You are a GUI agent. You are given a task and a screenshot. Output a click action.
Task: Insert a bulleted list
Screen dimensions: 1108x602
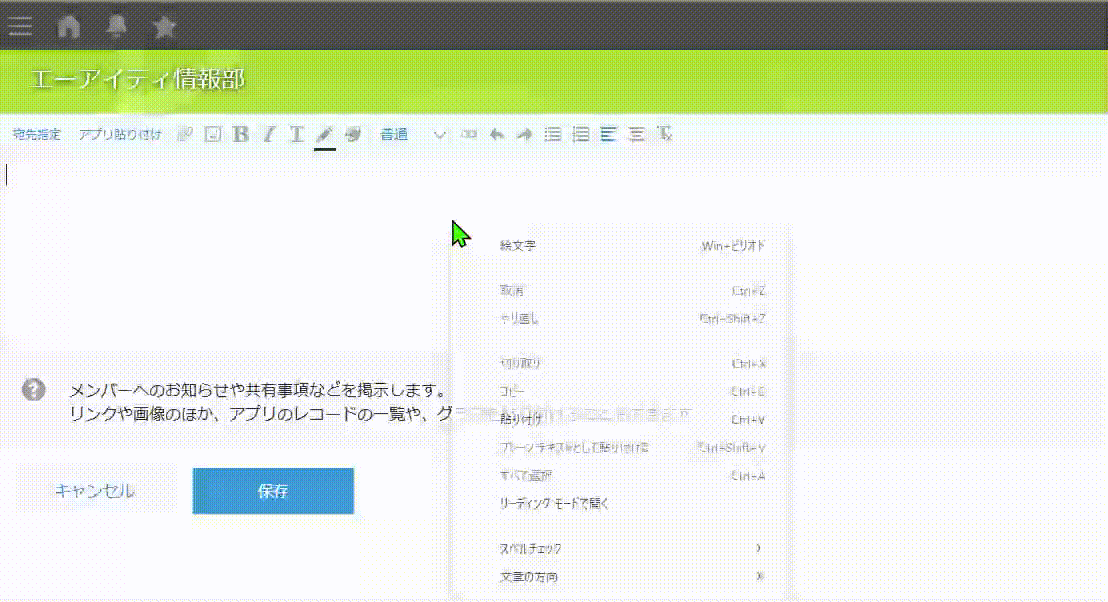tap(552, 134)
